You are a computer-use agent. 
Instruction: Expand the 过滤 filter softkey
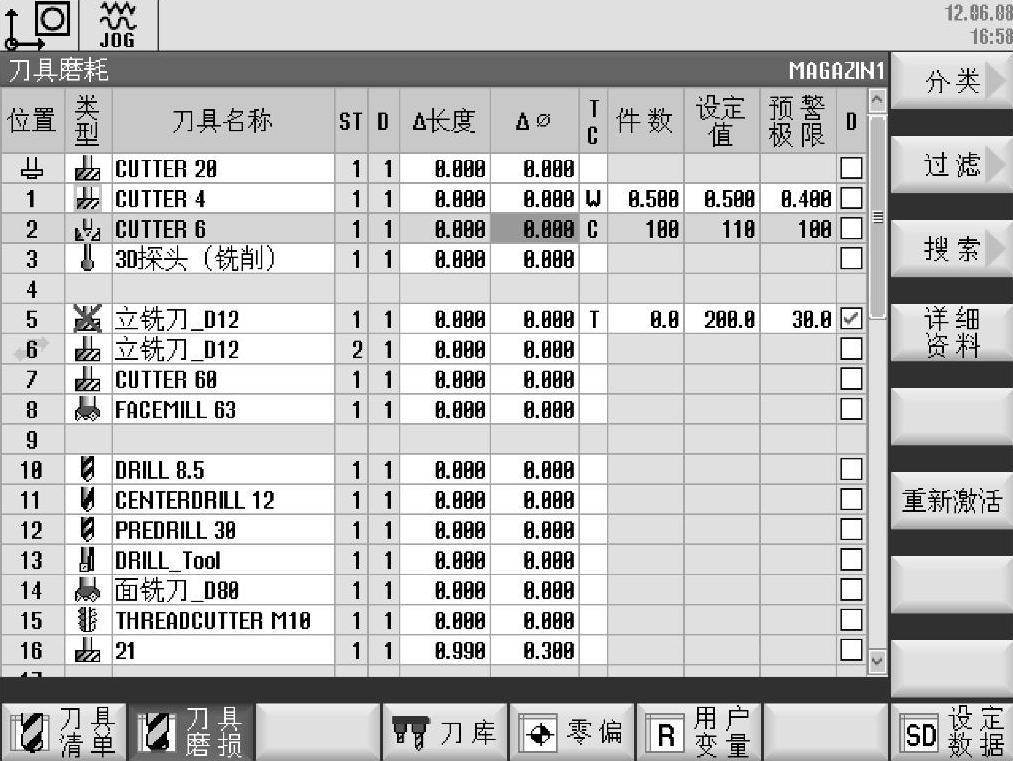(x=951, y=165)
